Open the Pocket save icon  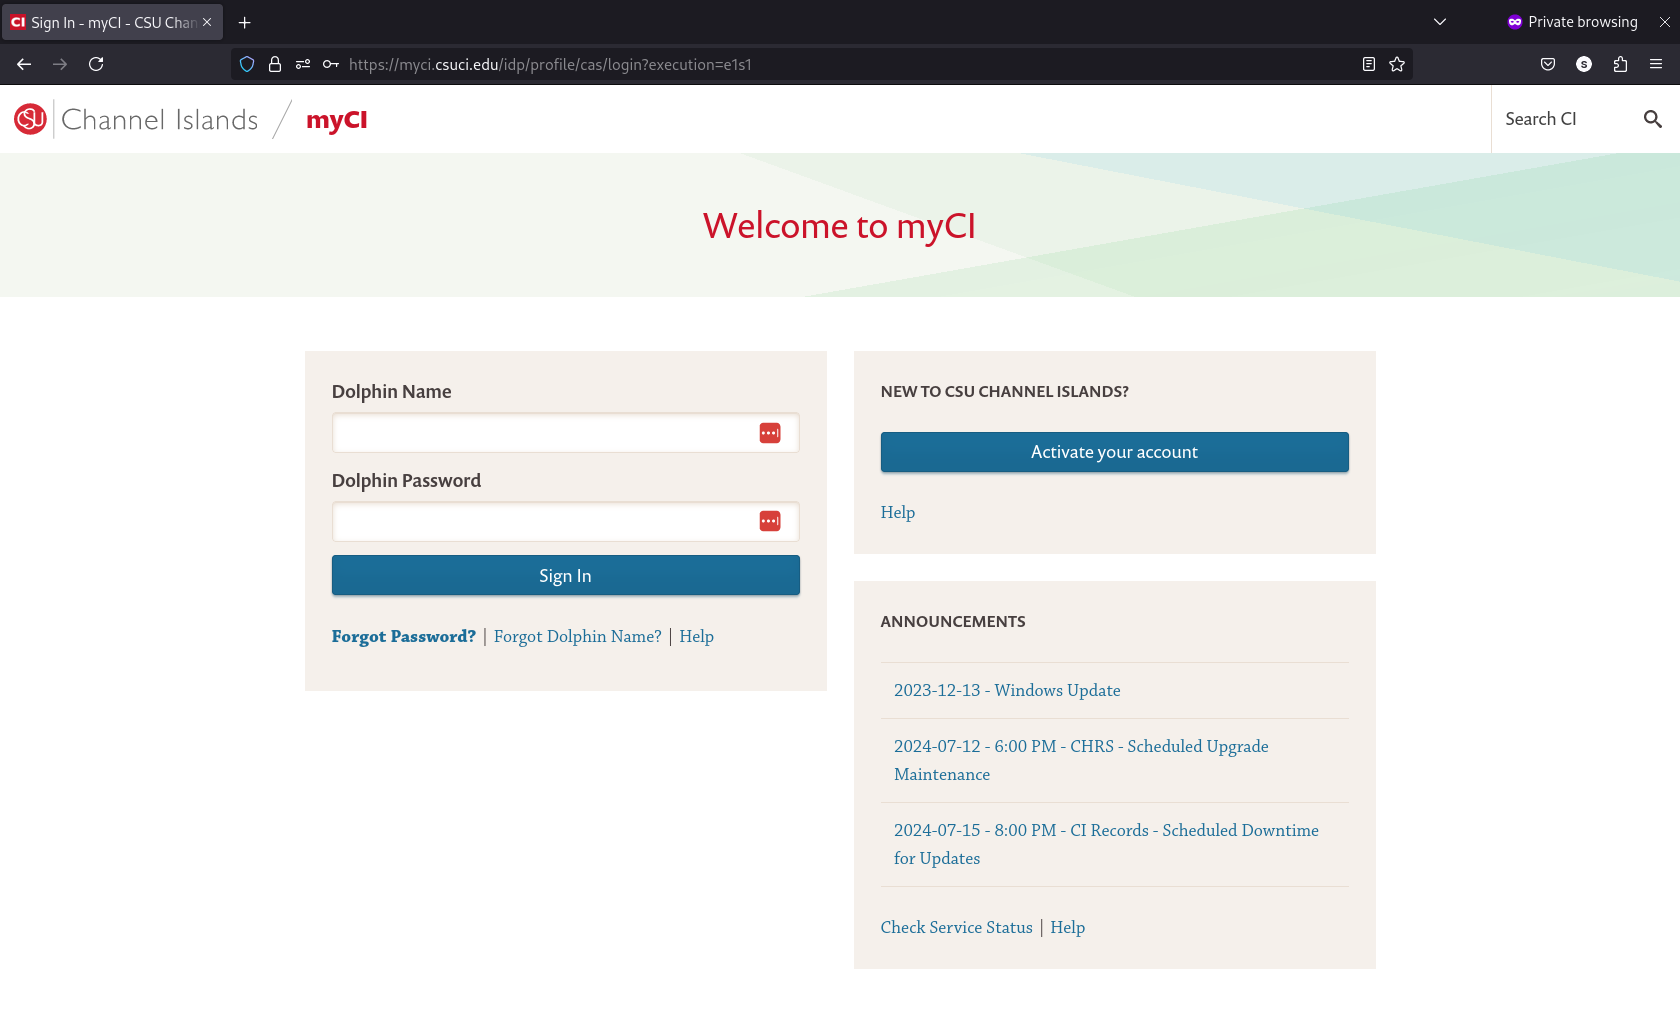click(x=1548, y=64)
